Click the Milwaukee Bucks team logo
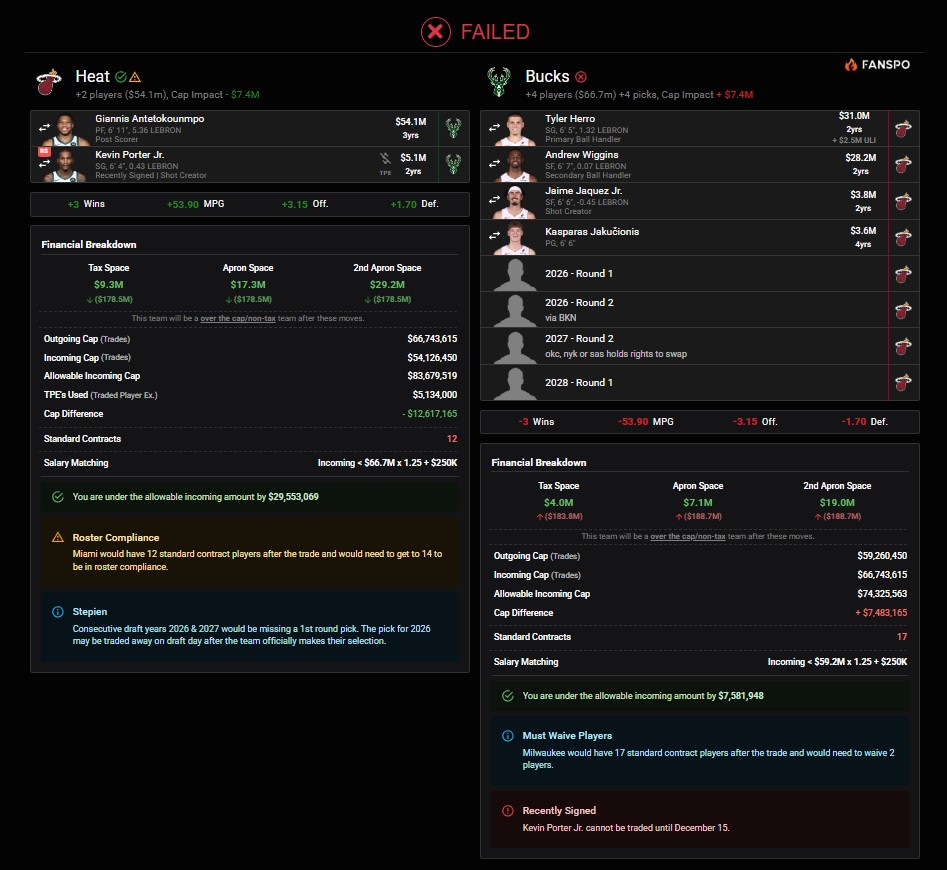 pos(498,82)
